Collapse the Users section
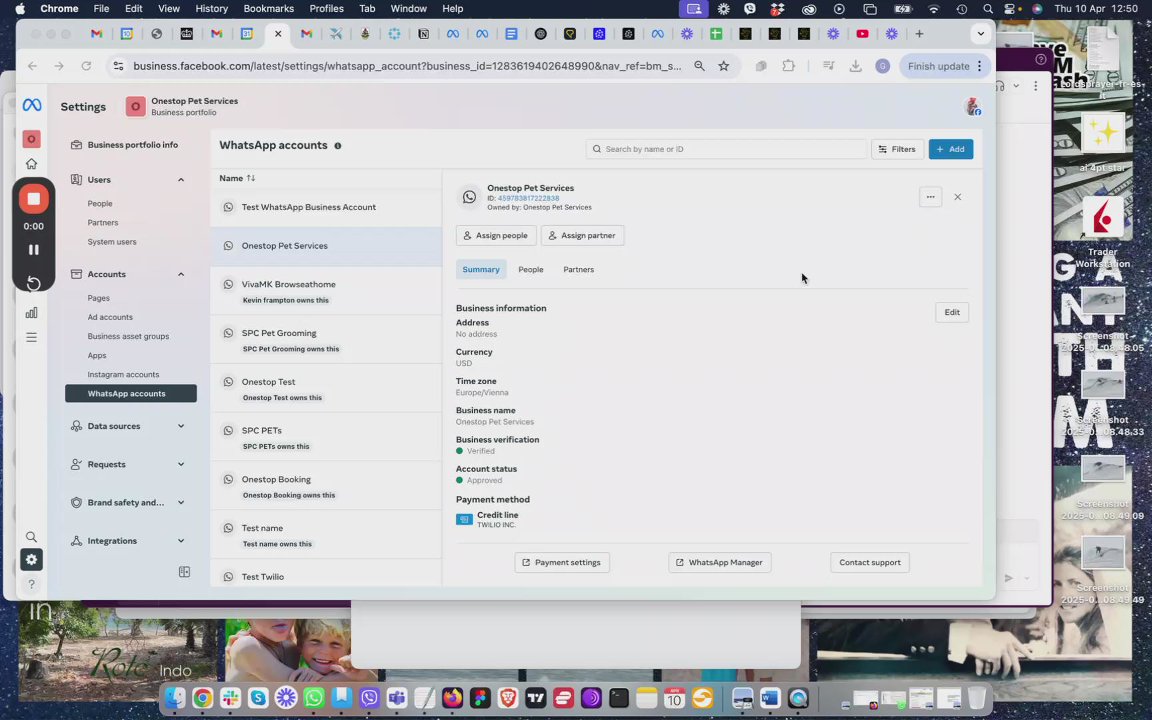 181,180
